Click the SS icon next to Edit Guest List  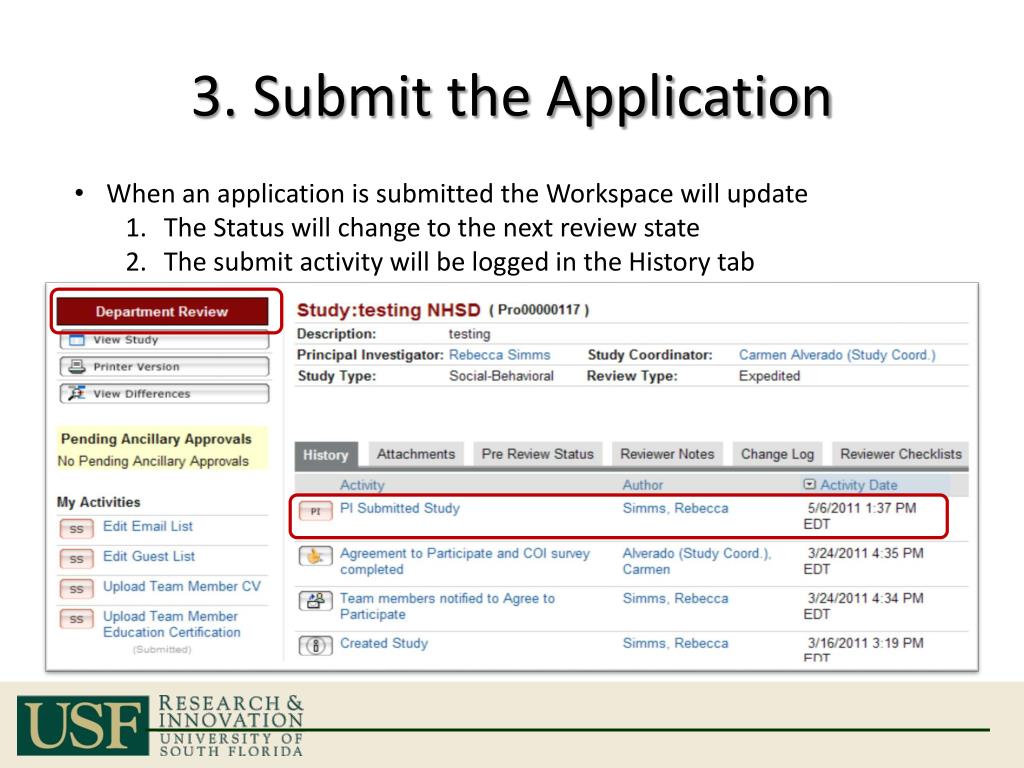tap(76, 558)
